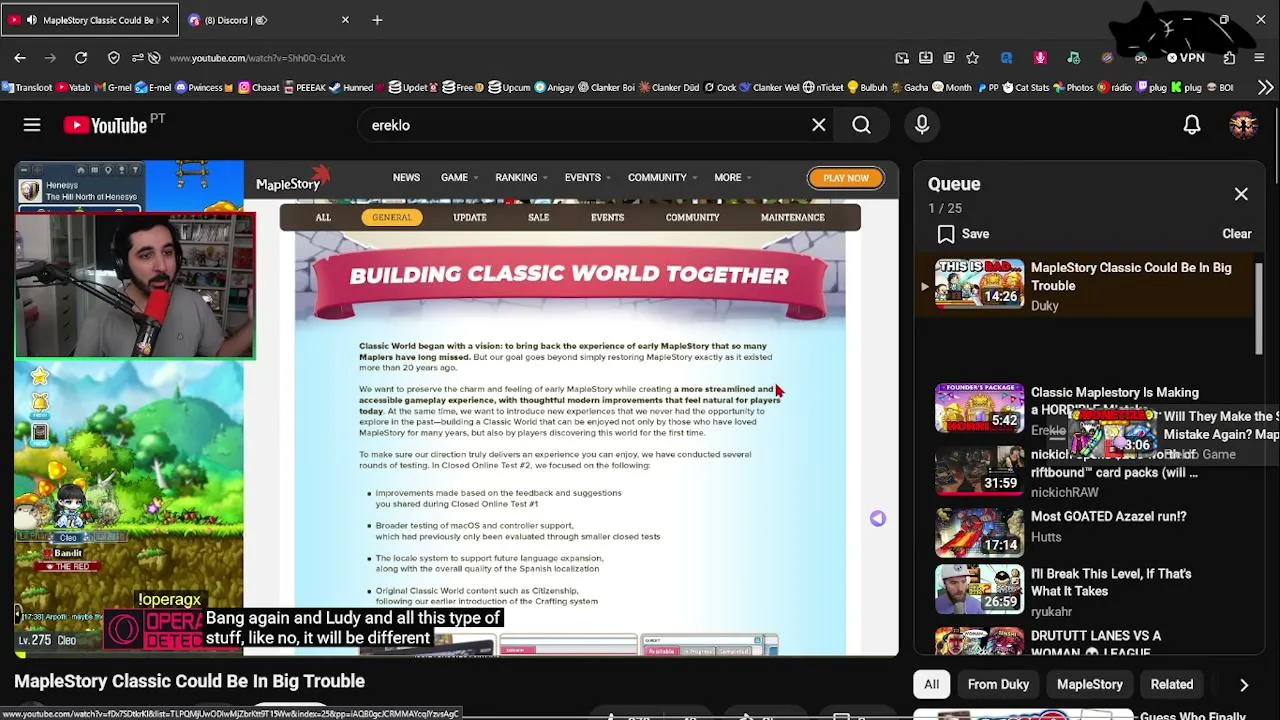Open the nickichRAW queue video thumbnail
Image resolution: width=1280 pixels, height=720 pixels.
(x=979, y=471)
